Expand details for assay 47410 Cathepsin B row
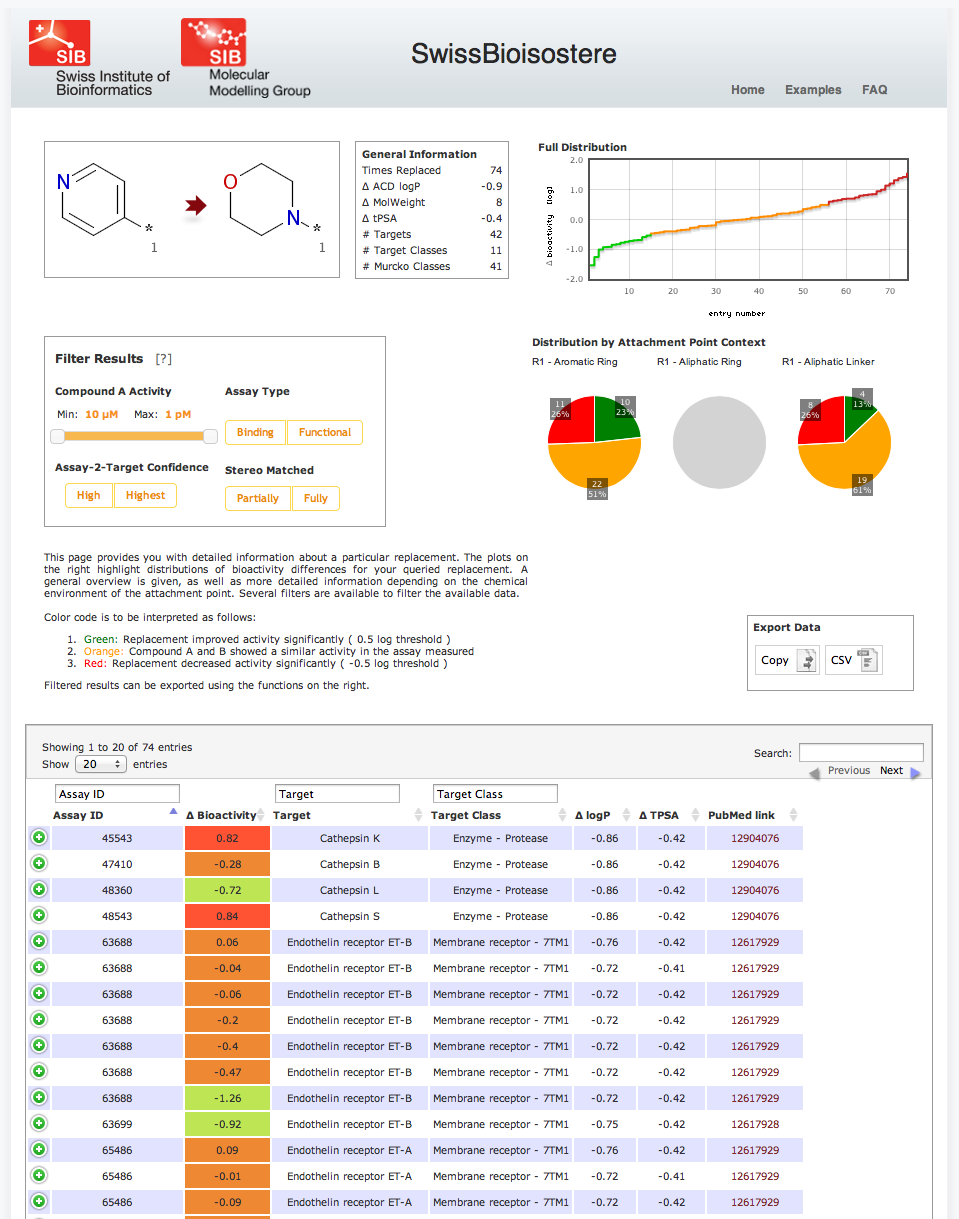The height and width of the screenshot is (1219, 959). coord(39,864)
